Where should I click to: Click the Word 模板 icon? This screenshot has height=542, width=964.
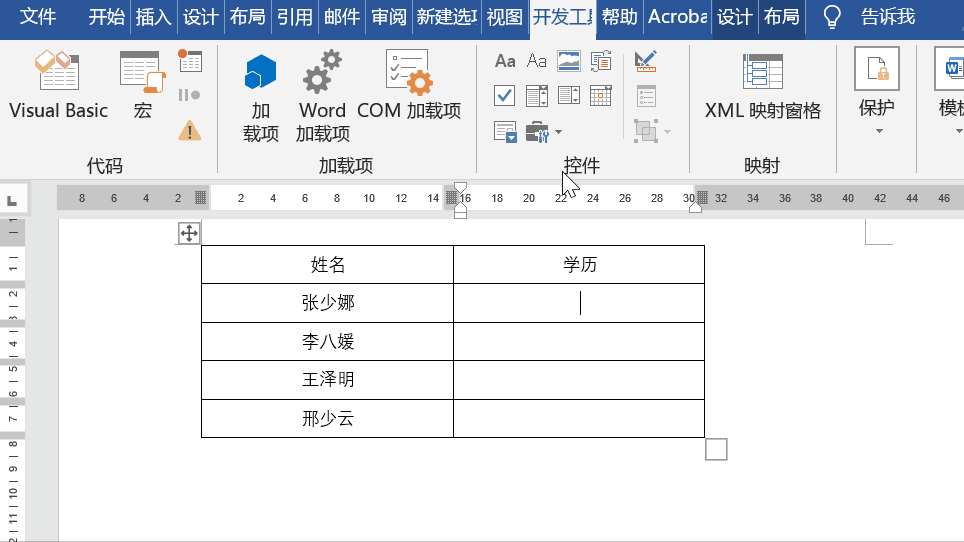point(950,69)
